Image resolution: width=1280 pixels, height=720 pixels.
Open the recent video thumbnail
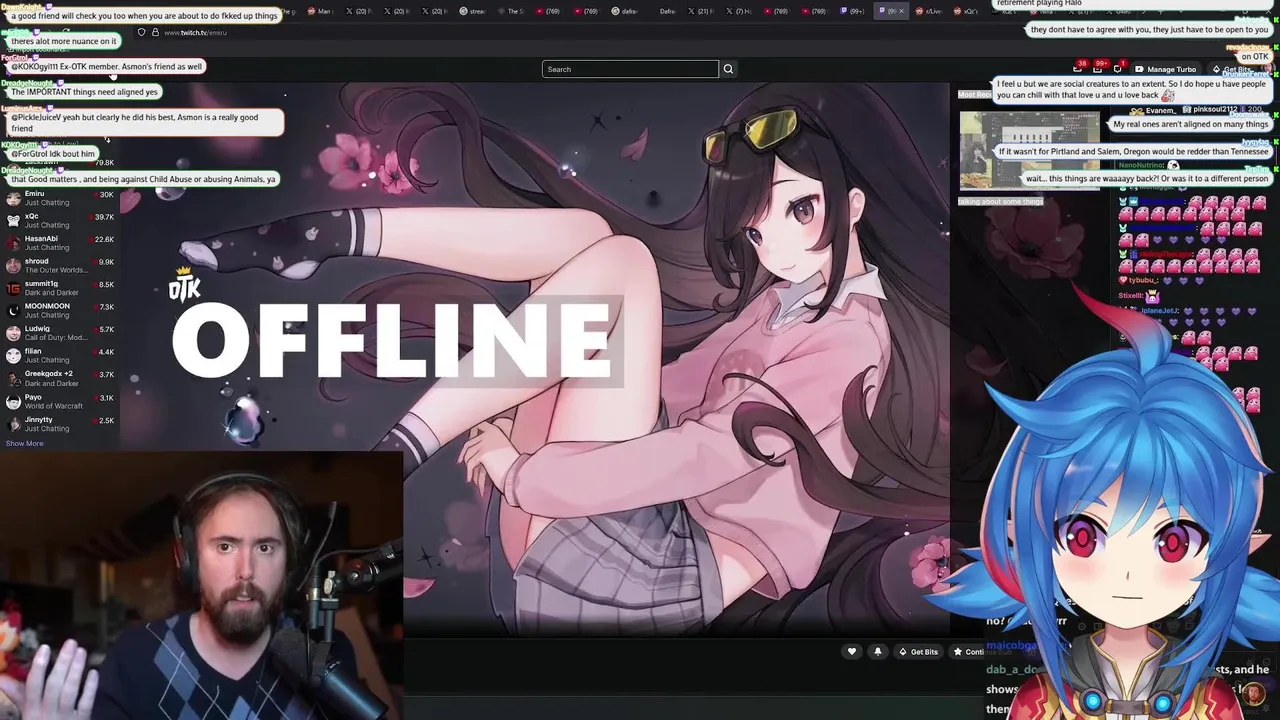click(1029, 150)
